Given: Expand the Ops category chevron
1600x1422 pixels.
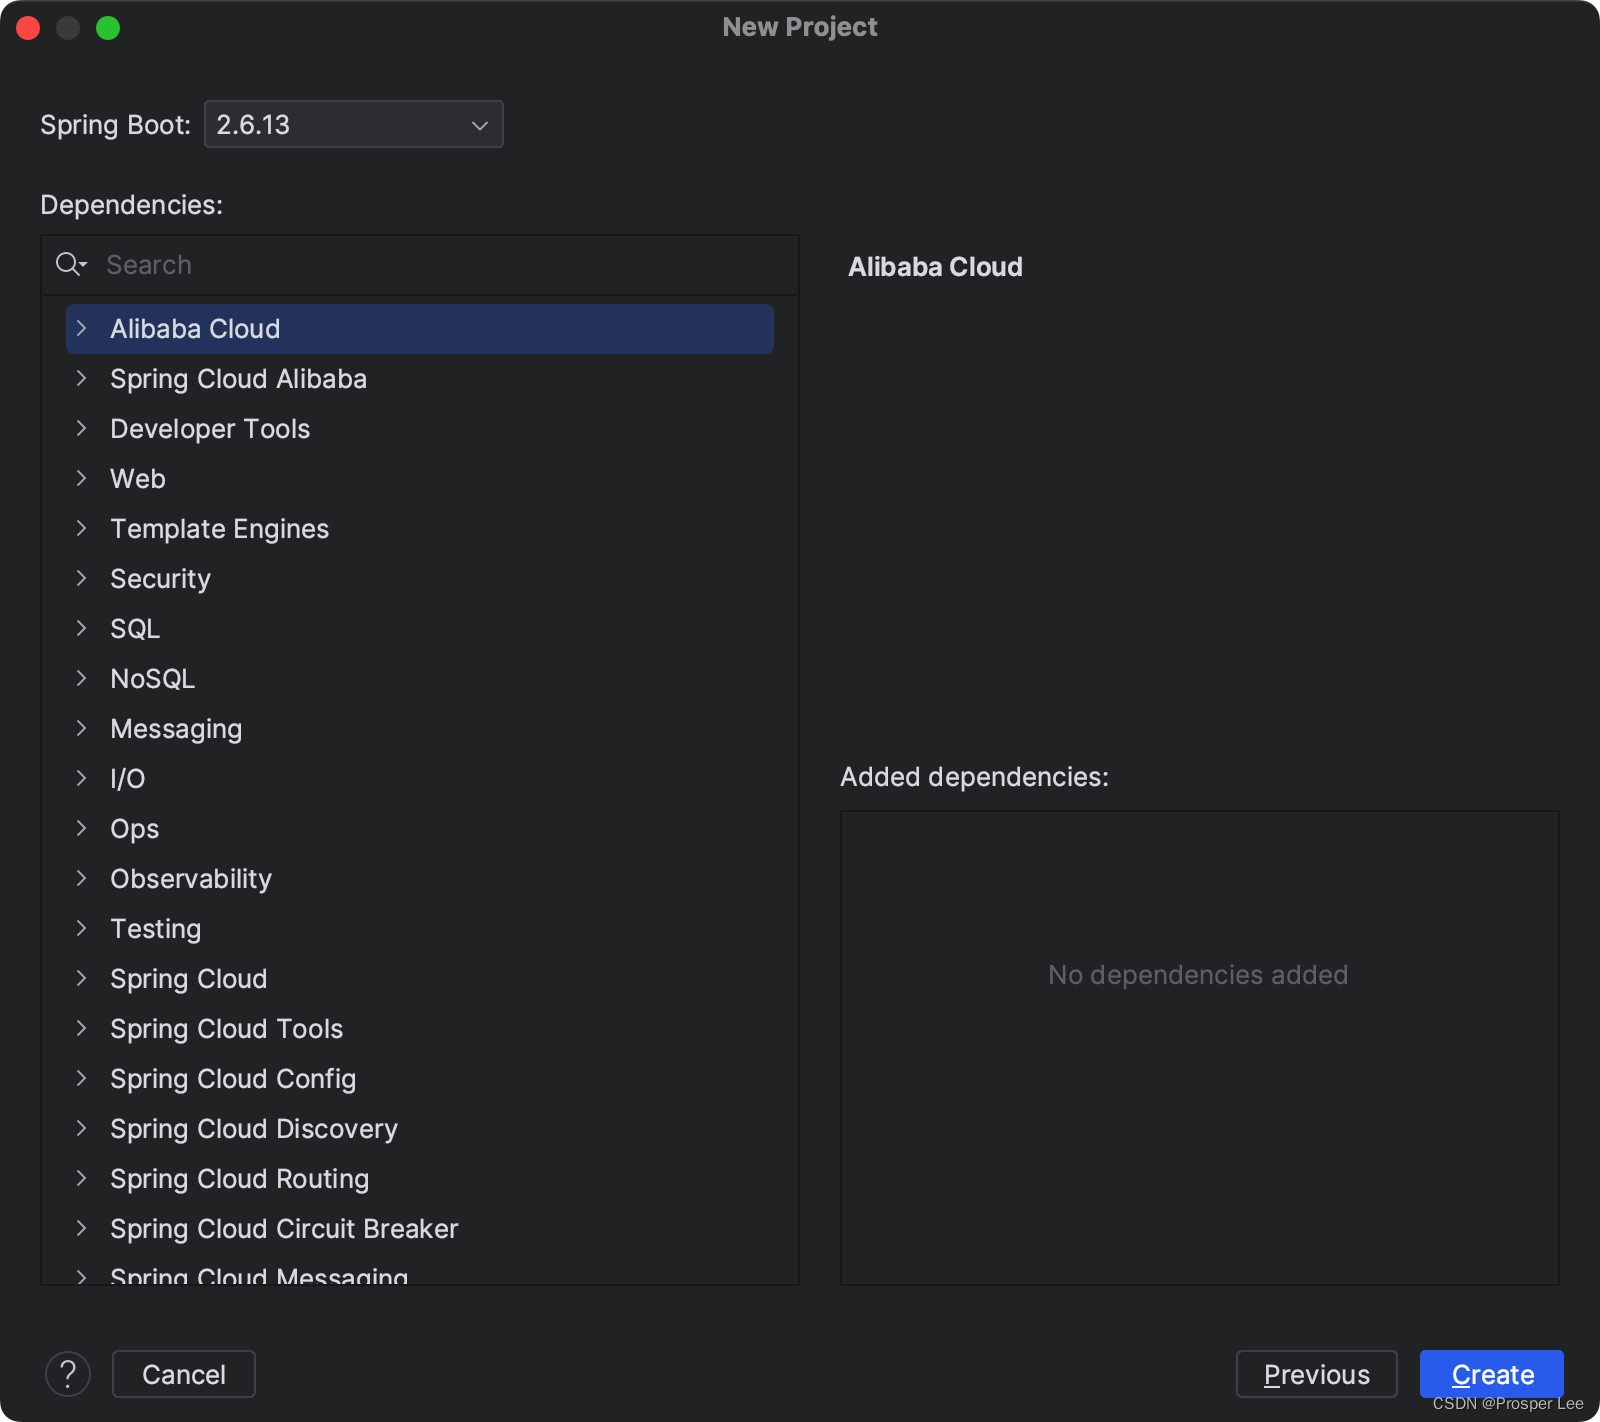Looking at the screenshot, I should point(82,829).
